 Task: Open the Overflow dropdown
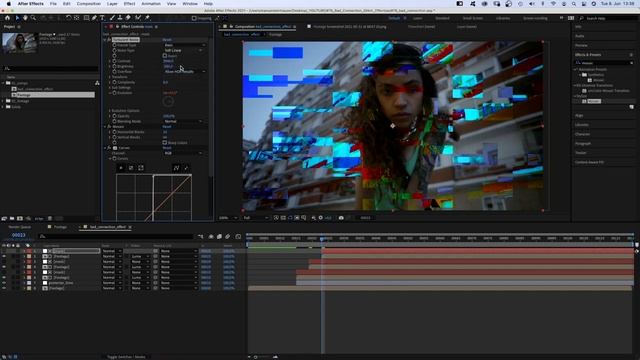184,71
